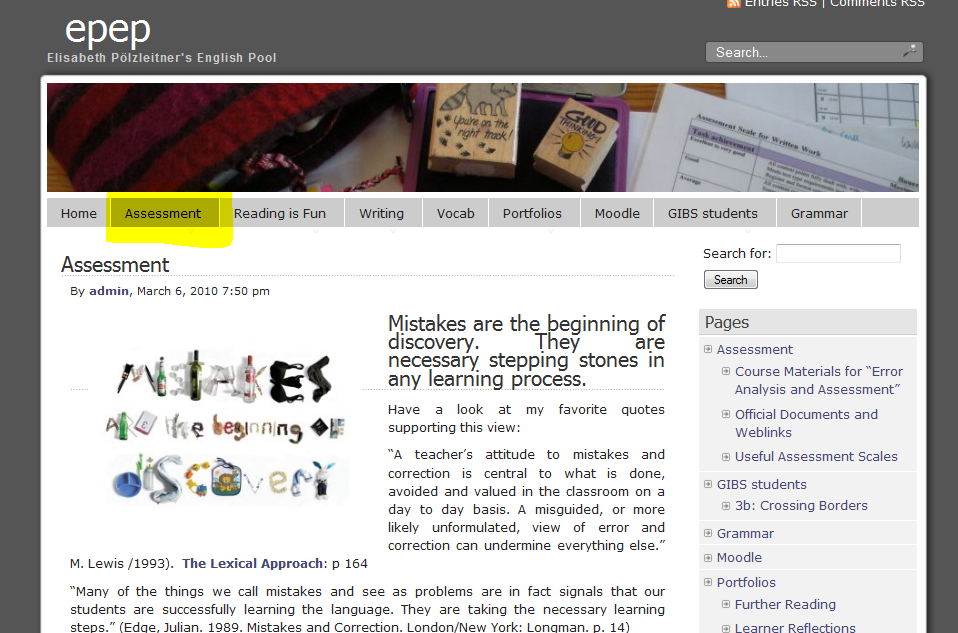Expand the GIBS students navigation menu

pos(712,213)
